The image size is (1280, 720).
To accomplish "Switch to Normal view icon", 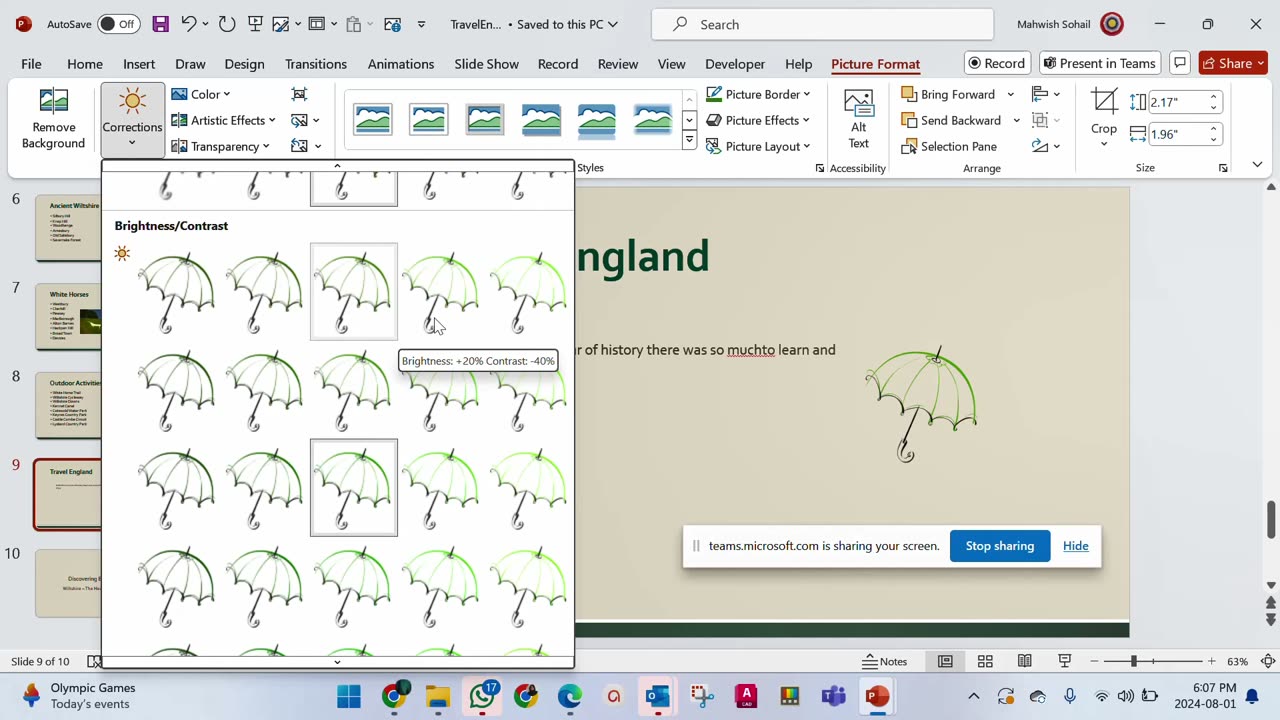I will 945,661.
